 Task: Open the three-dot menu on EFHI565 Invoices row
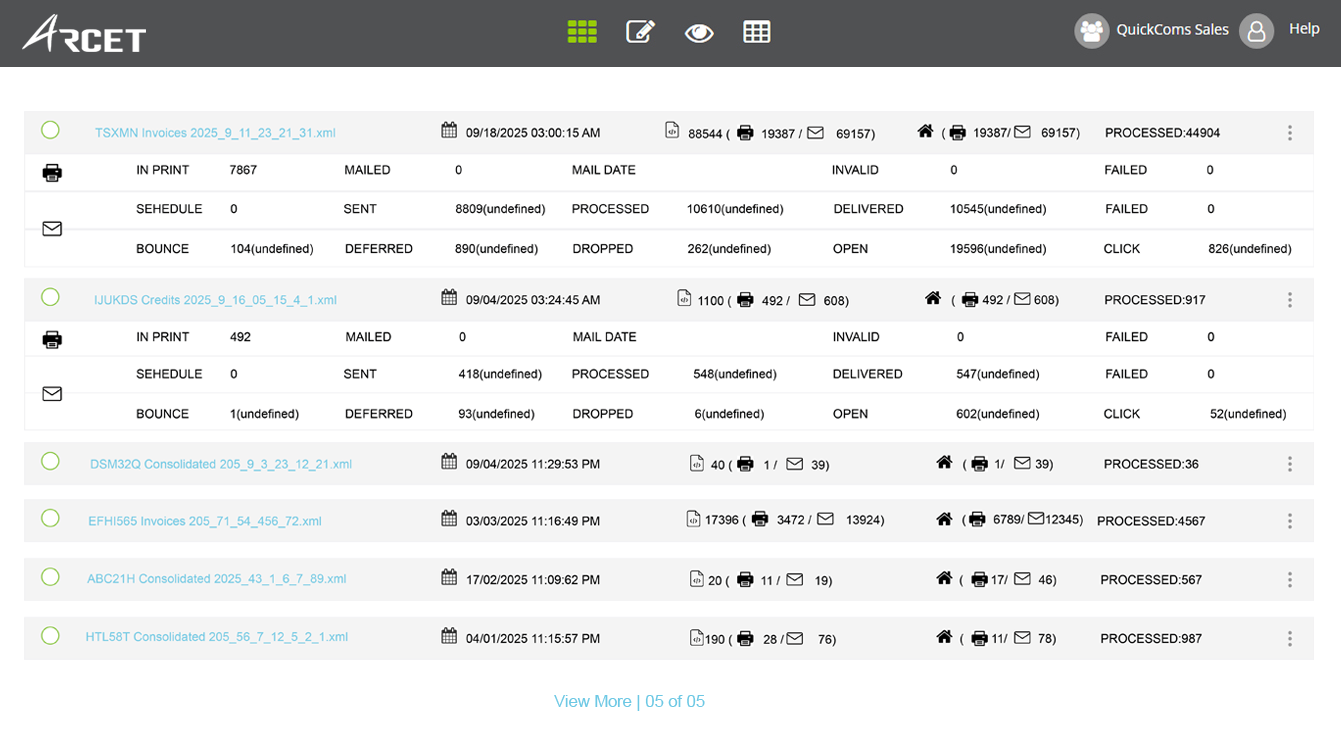point(1289,520)
